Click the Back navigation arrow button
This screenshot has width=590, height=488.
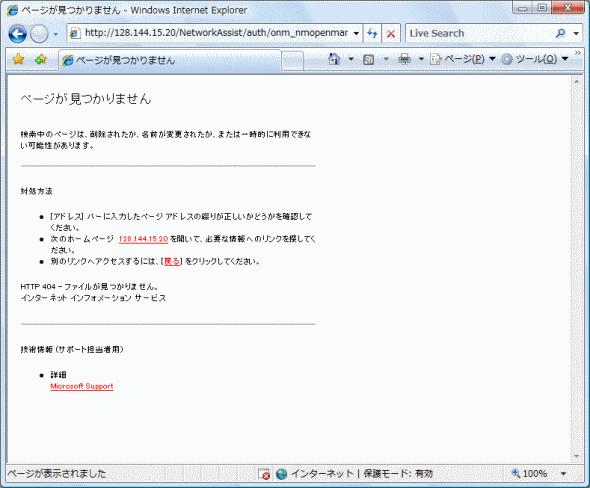click(x=17, y=34)
